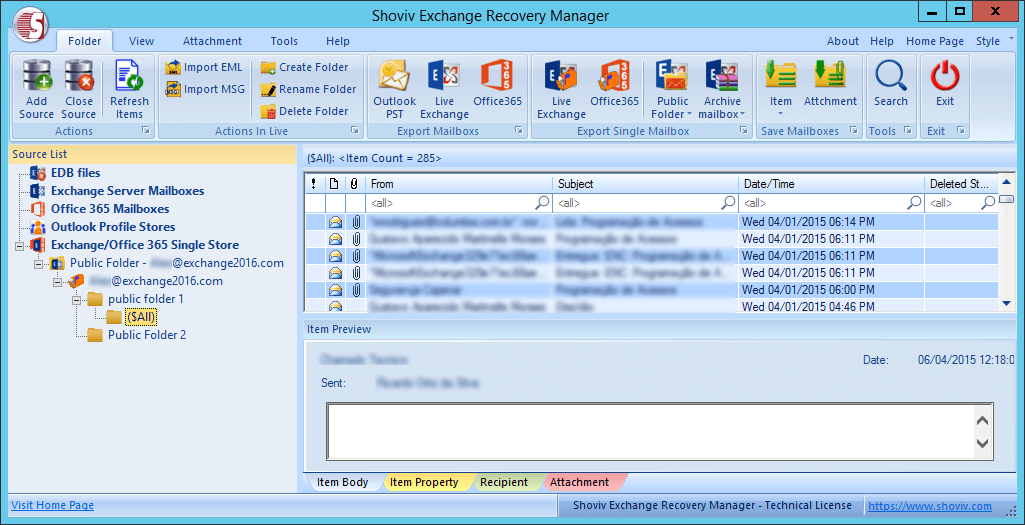Viewport: 1025px width, 525px height.
Task: Choose Live Exchange under Export Single Mailbox
Action: coord(561,90)
